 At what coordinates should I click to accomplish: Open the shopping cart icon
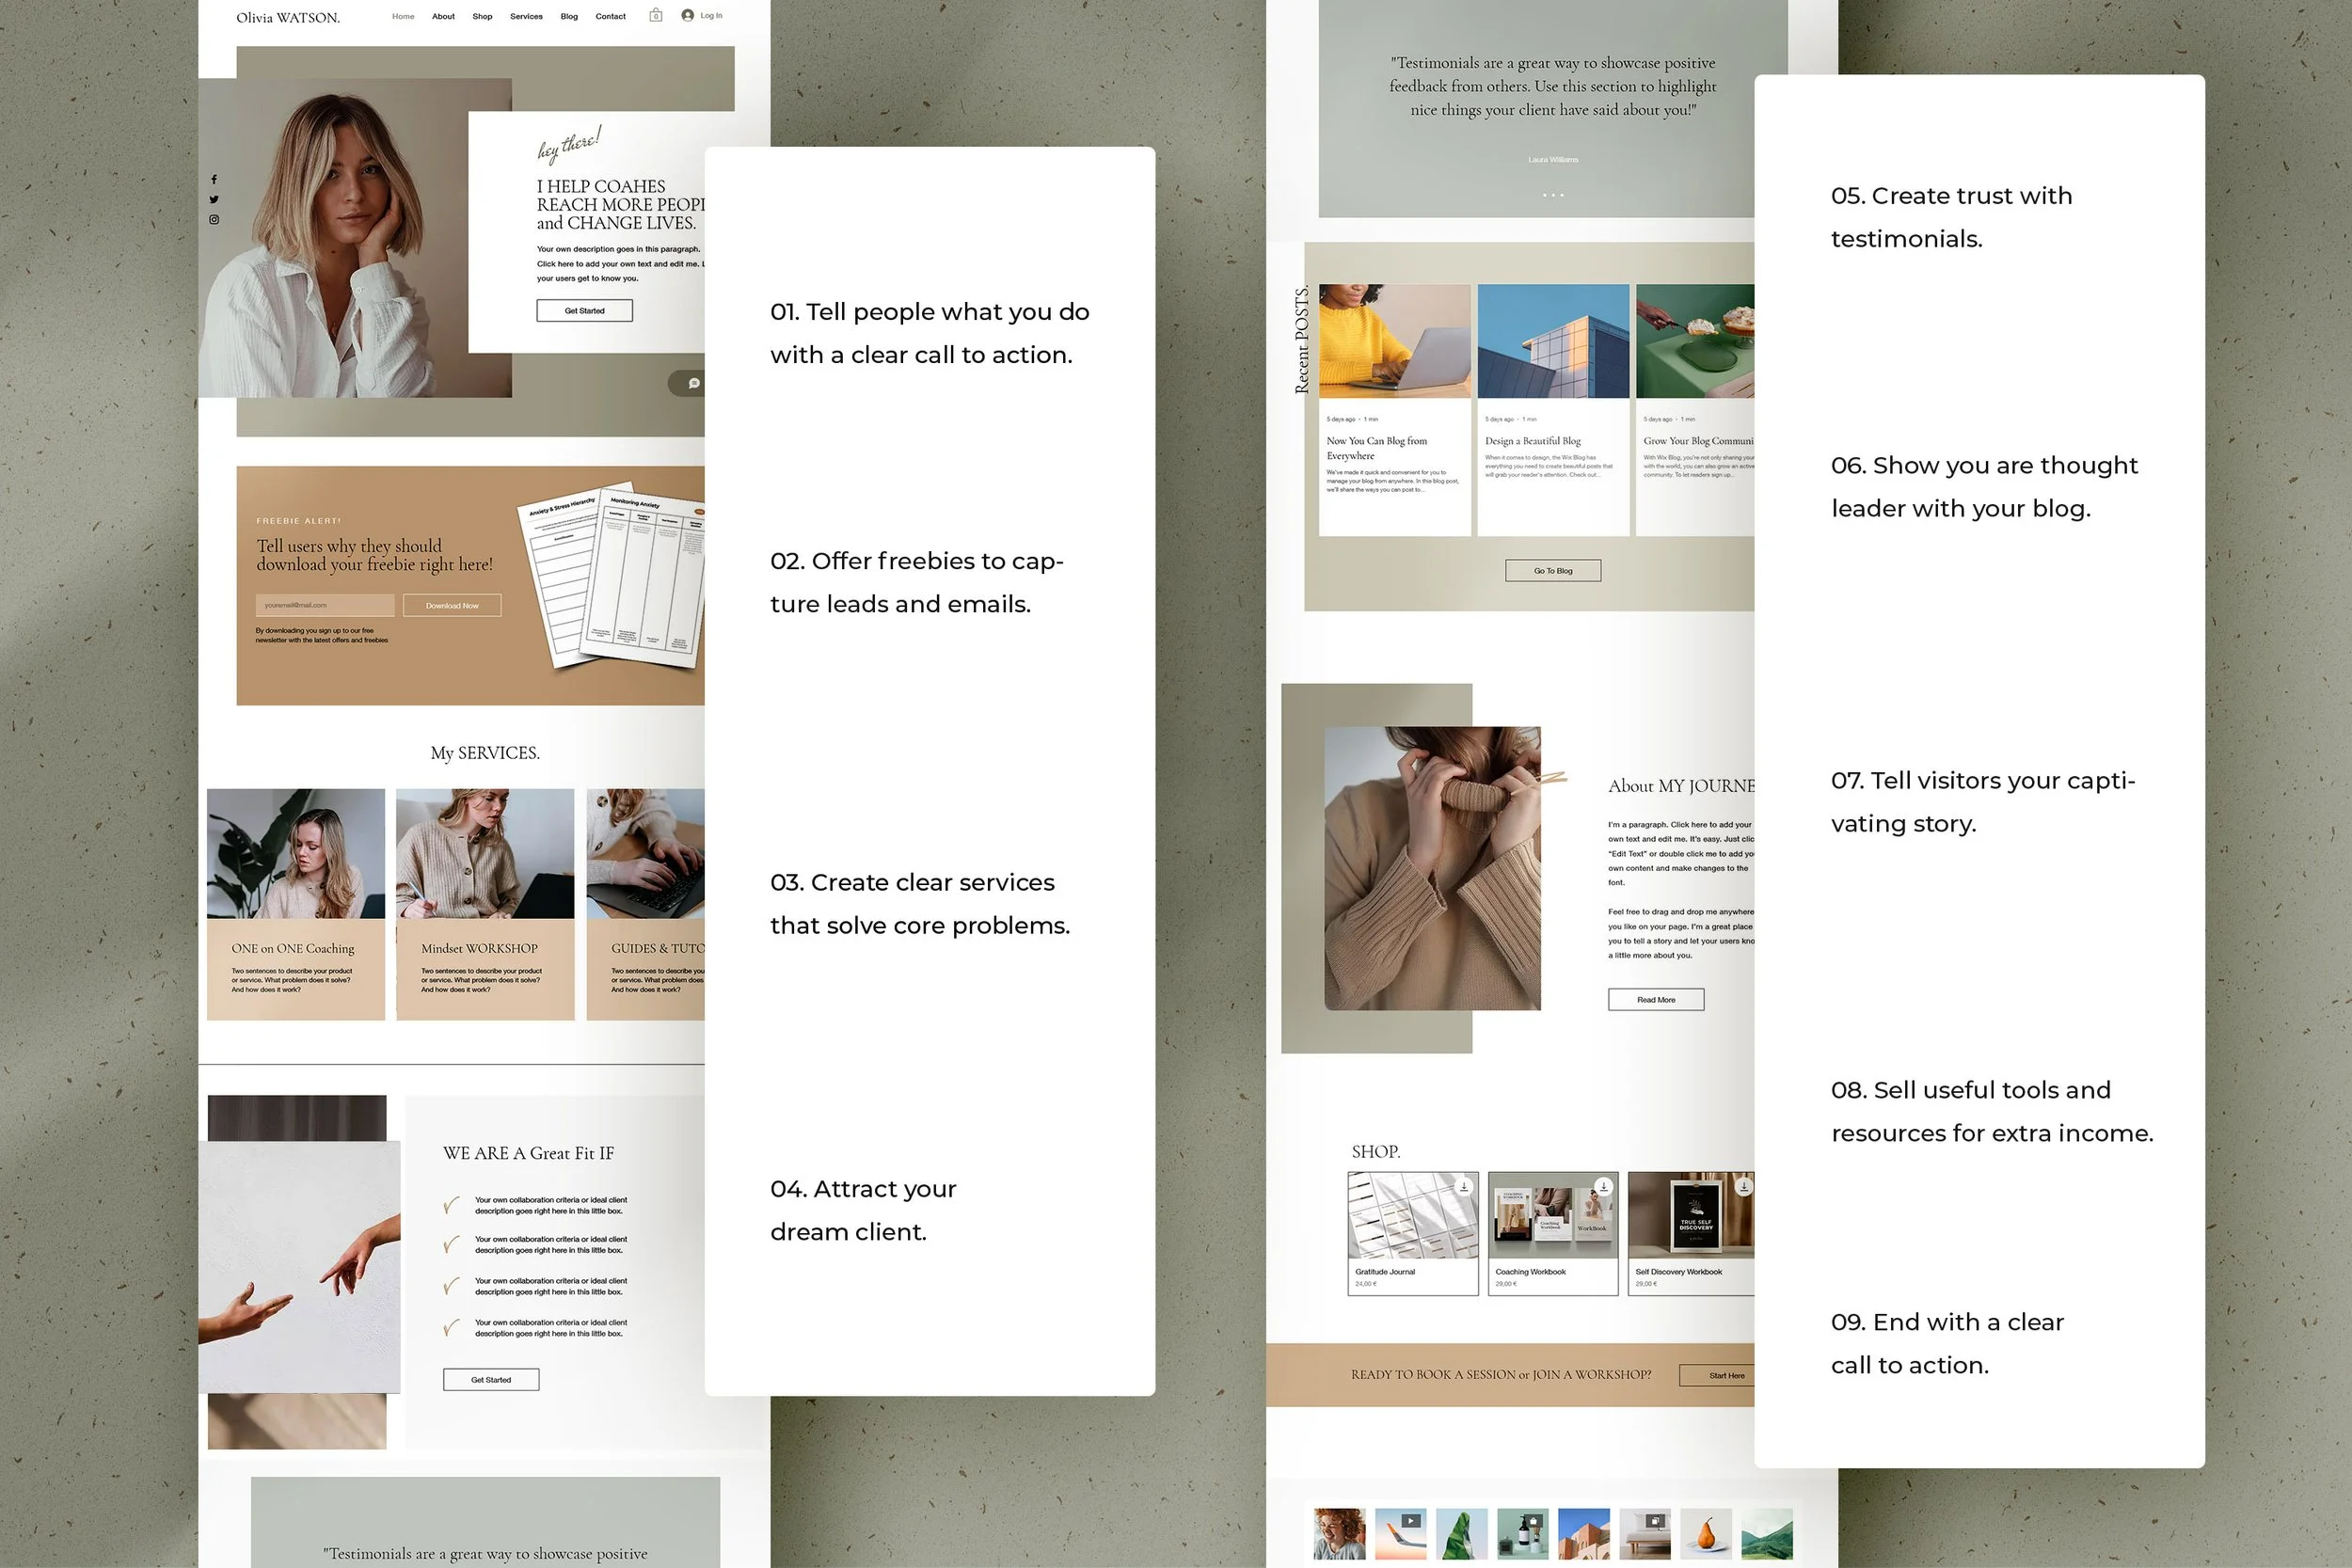pyautogui.click(x=657, y=15)
